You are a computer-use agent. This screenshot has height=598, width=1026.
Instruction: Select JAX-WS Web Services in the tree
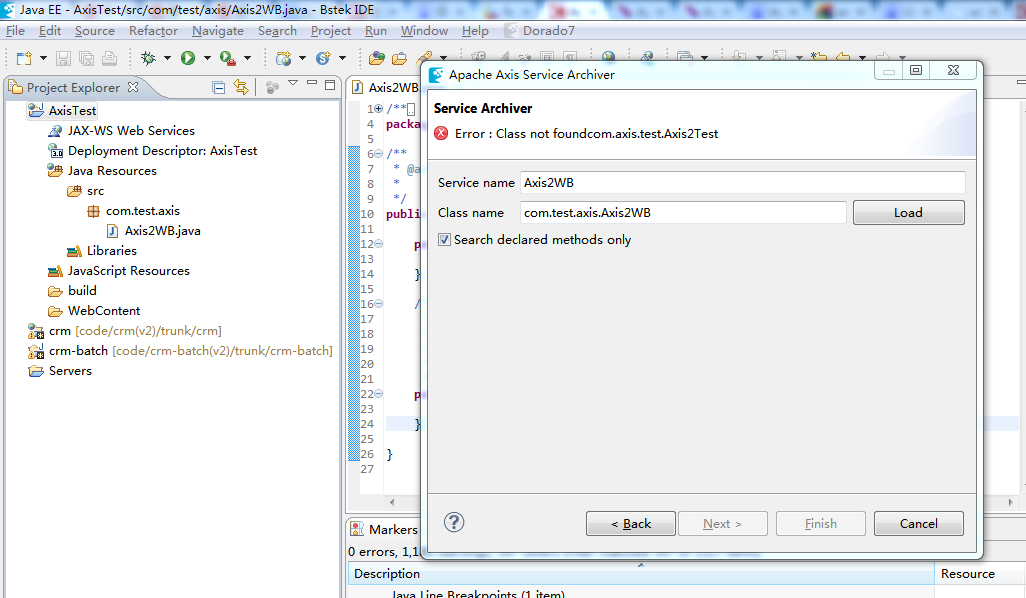(x=131, y=131)
